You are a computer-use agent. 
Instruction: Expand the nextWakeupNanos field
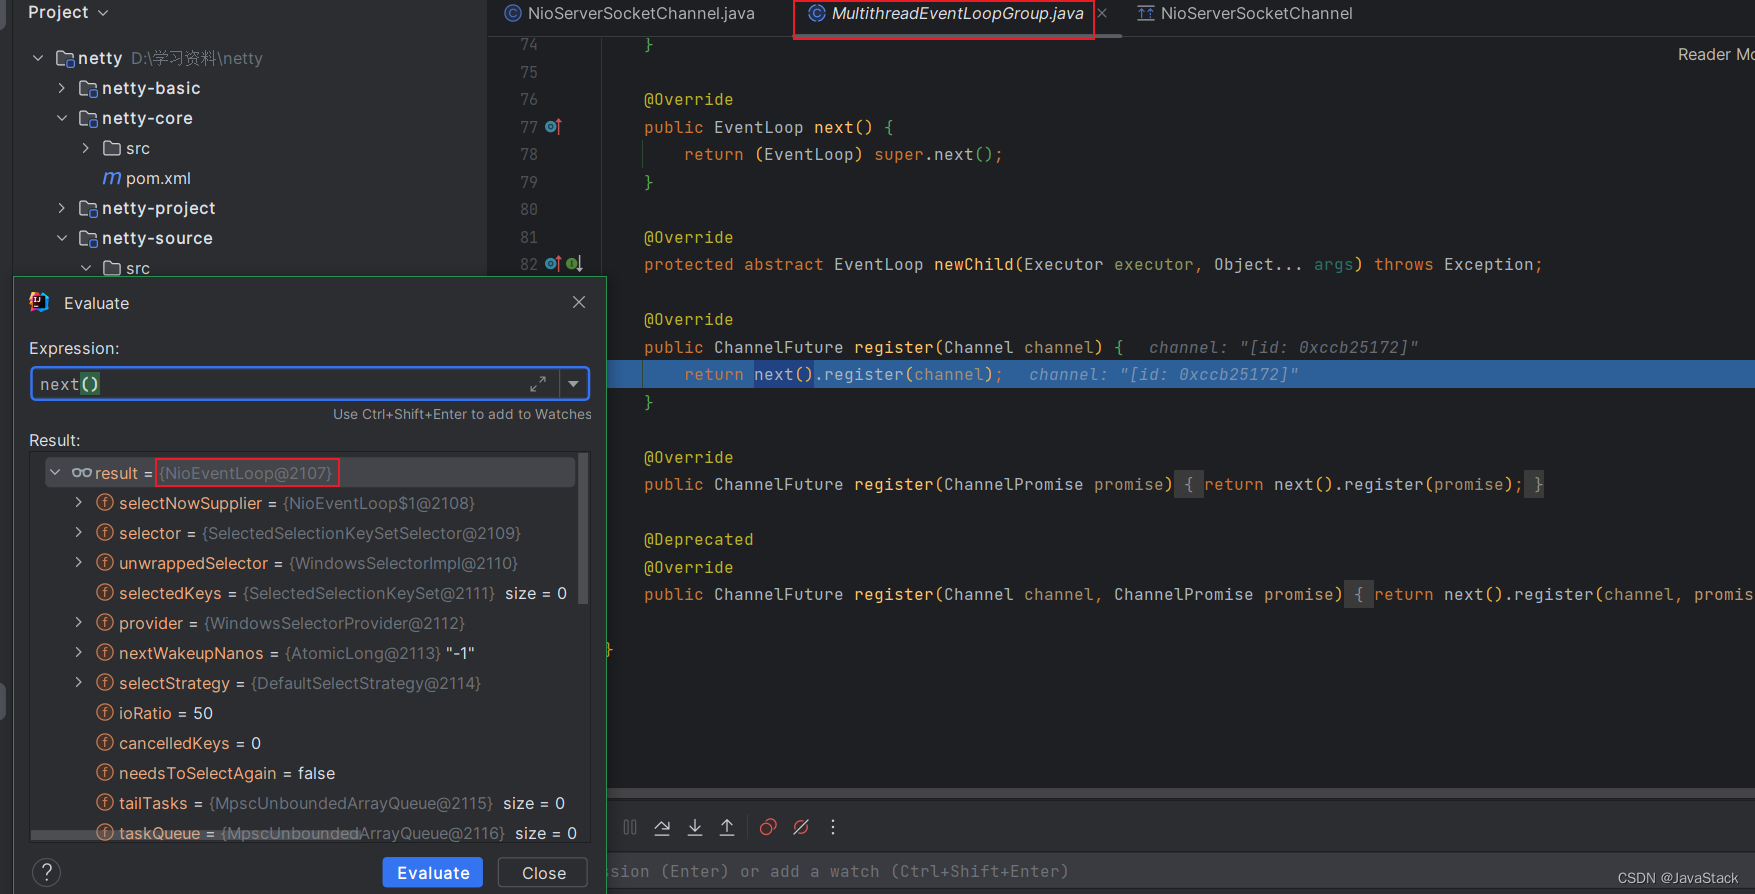pyautogui.click(x=79, y=652)
